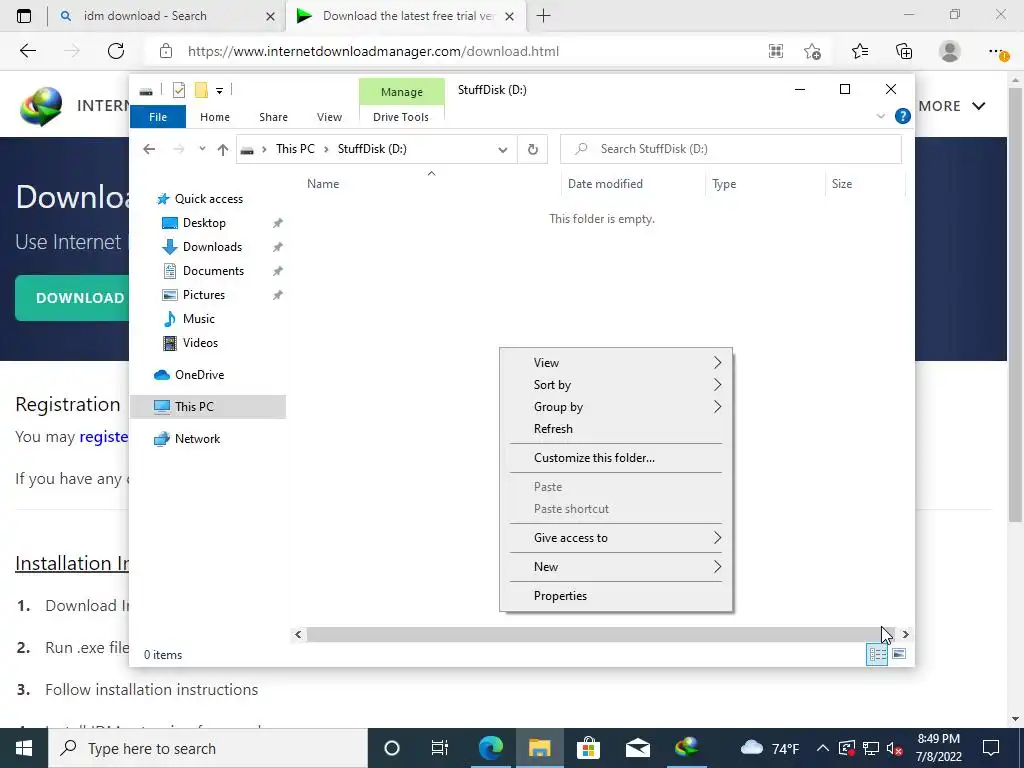Open the browser Favorites list icon
This screenshot has height=768, width=1024.
click(859, 51)
